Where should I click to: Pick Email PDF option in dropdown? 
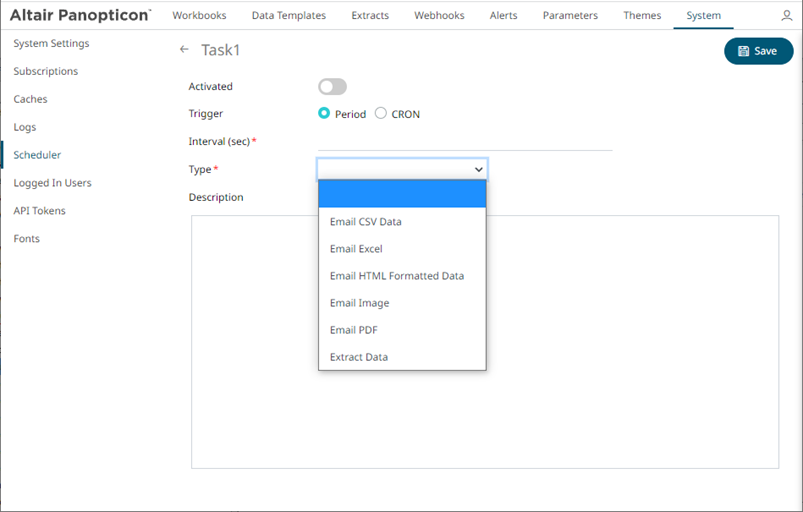354,330
